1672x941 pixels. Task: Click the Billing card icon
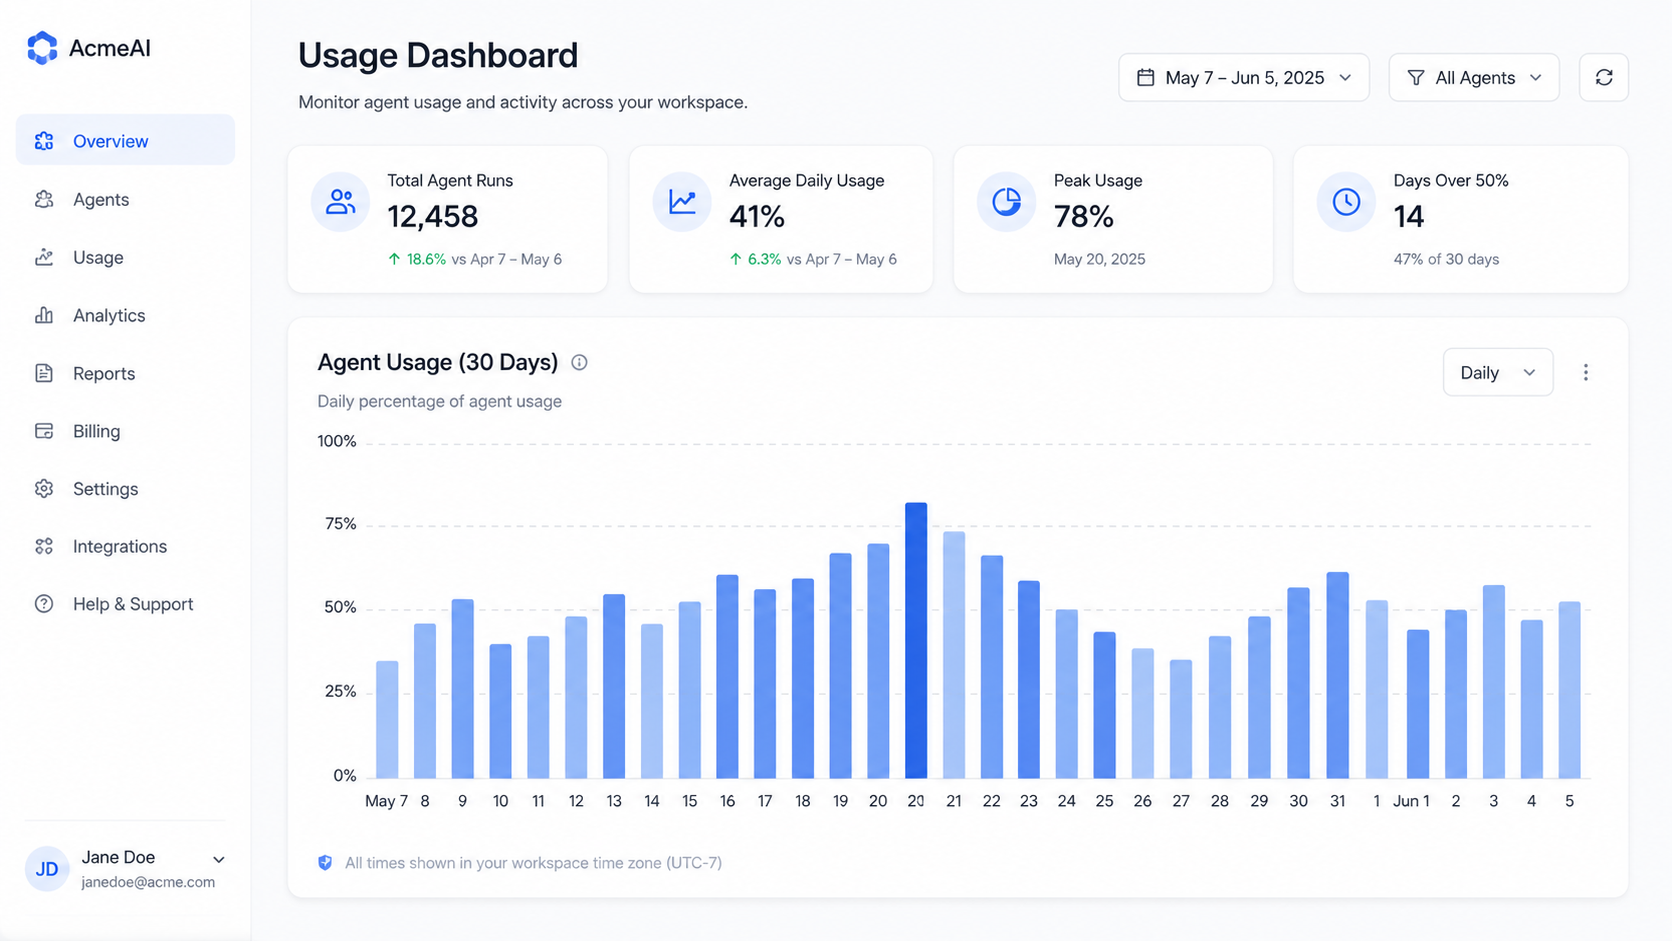tap(44, 431)
